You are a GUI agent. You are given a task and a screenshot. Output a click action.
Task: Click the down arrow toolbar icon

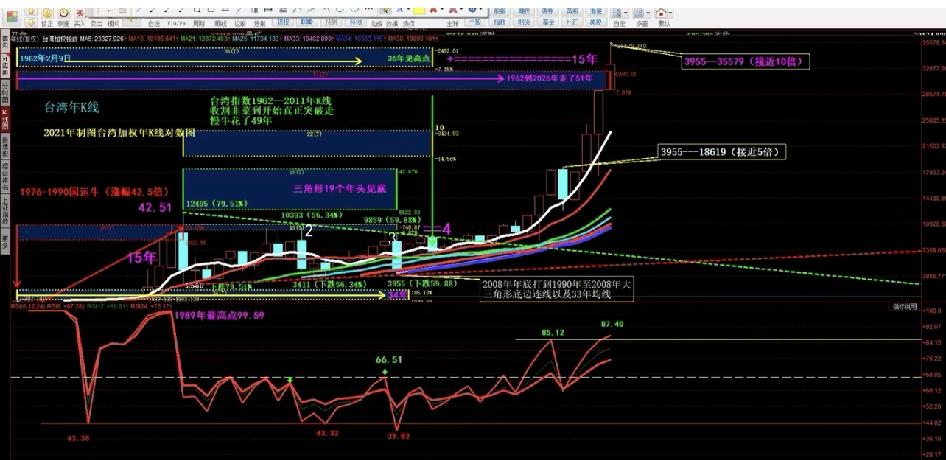tap(30, 22)
